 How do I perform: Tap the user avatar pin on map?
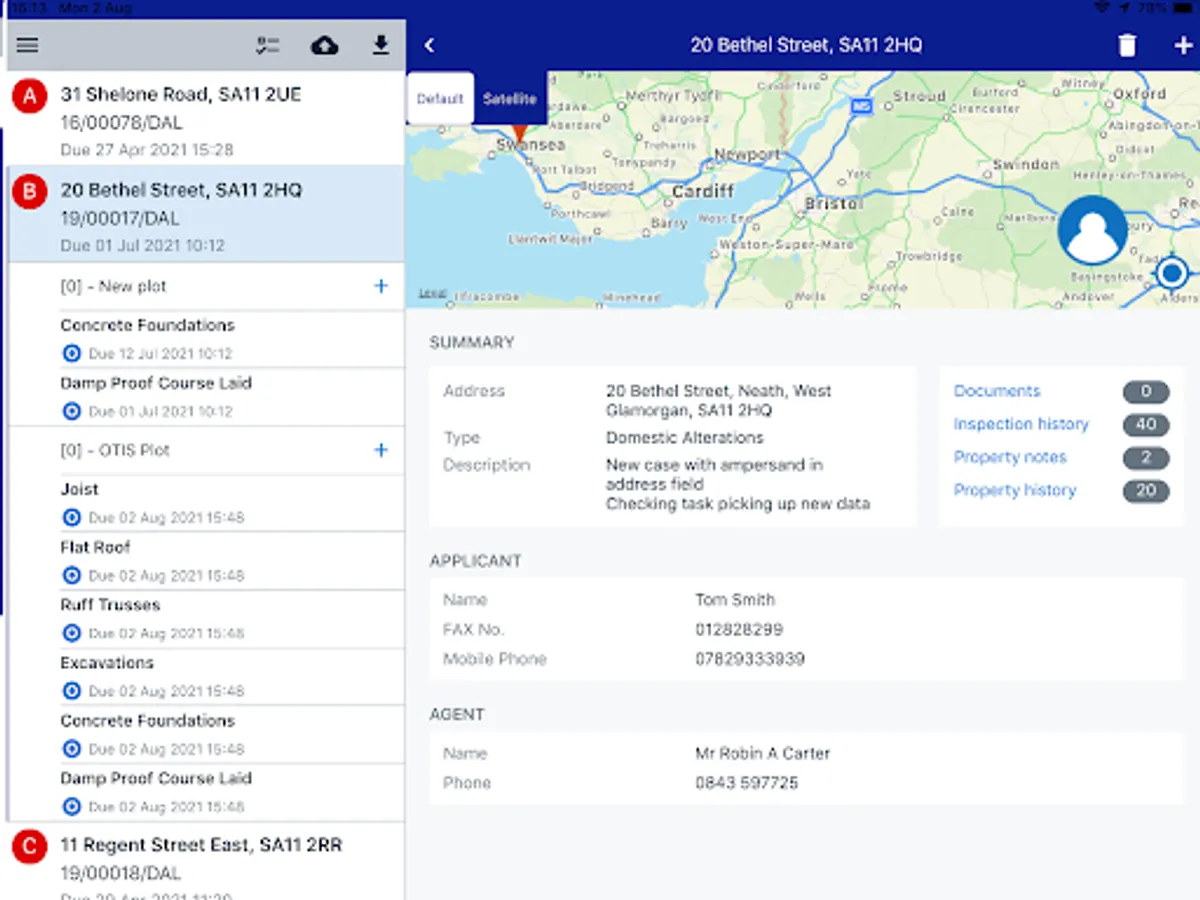(x=1092, y=231)
